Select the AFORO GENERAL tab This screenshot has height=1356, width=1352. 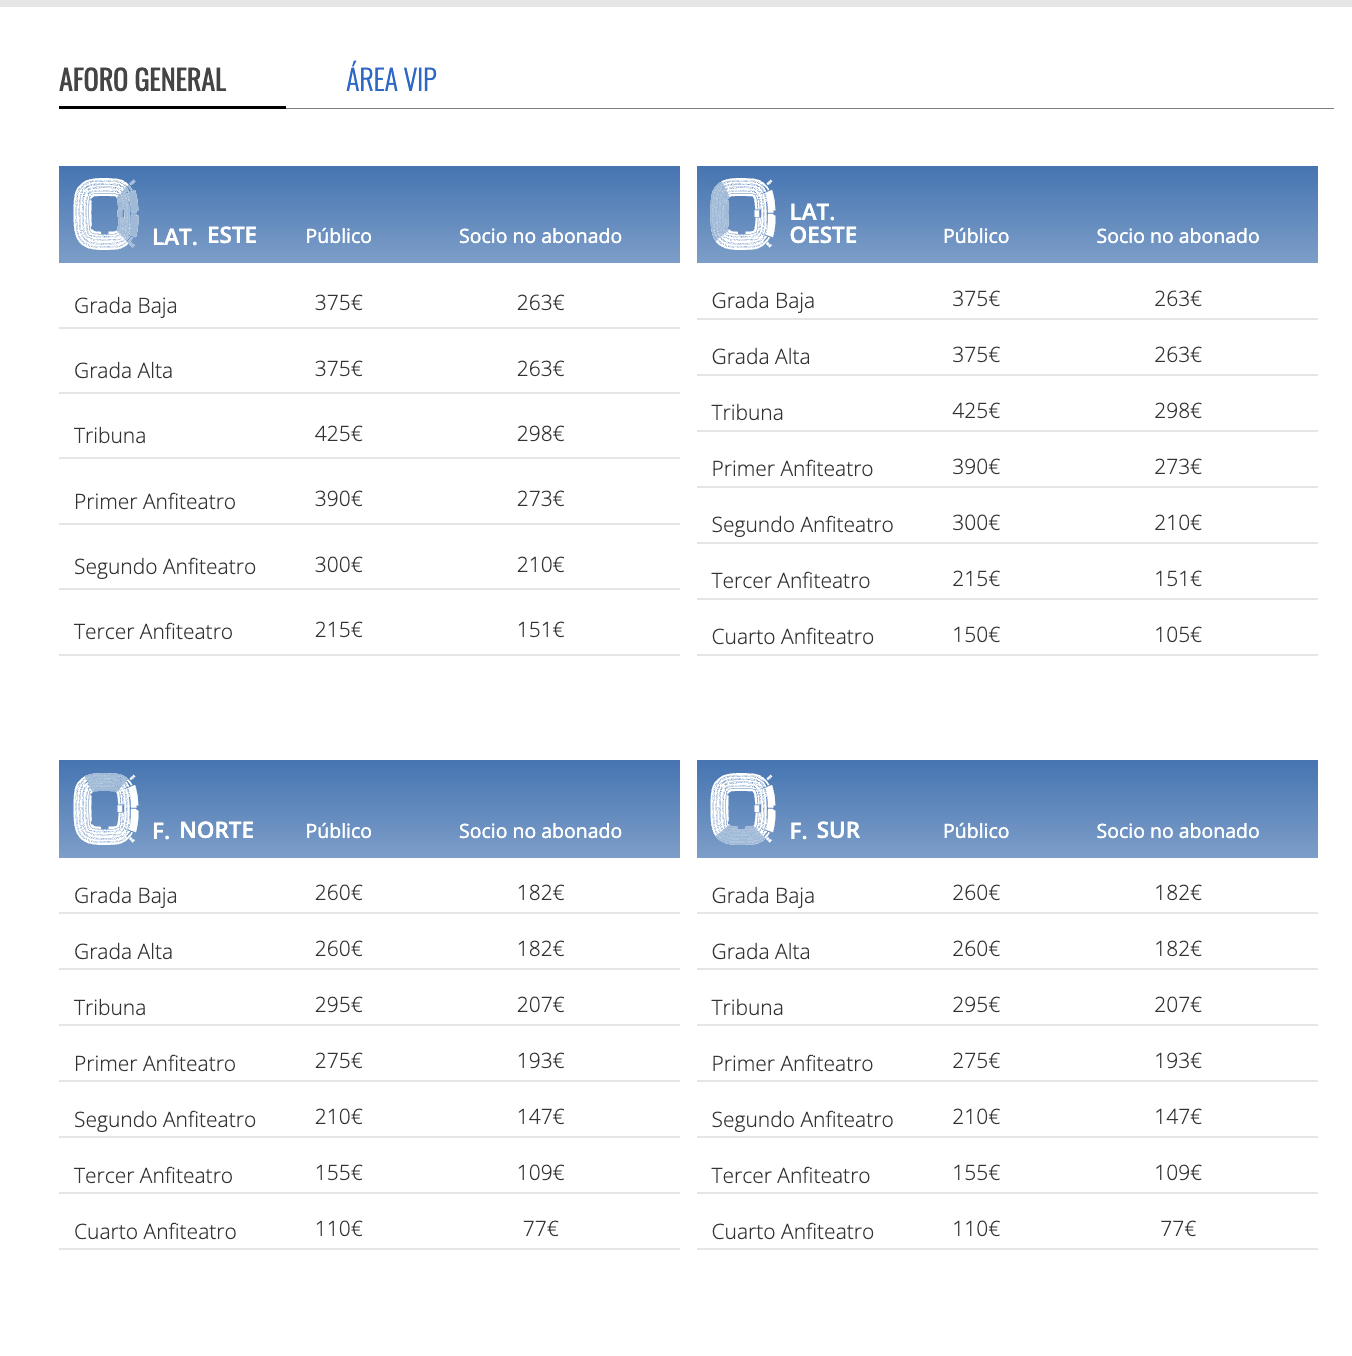coord(143,80)
